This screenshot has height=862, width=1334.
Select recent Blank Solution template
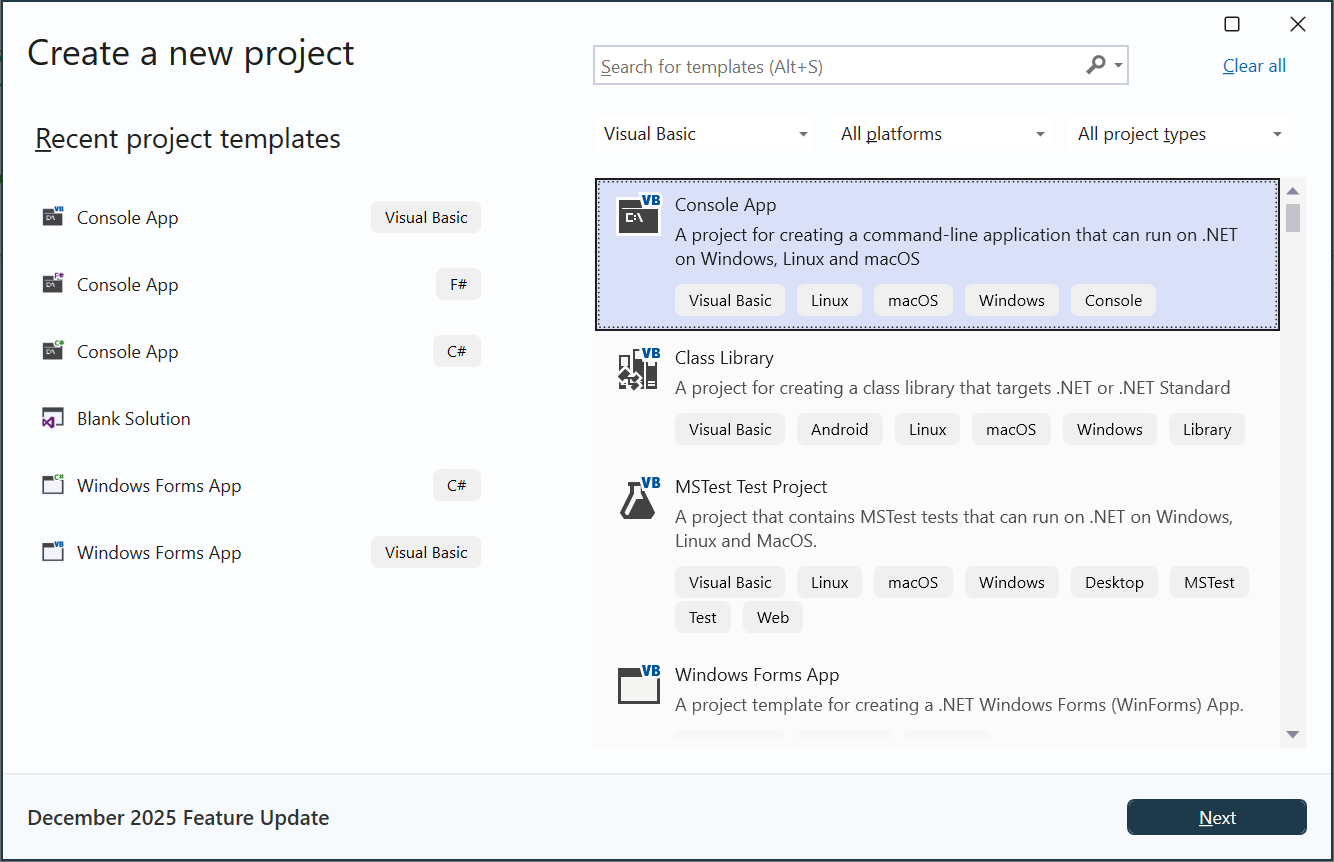coord(261,418)
